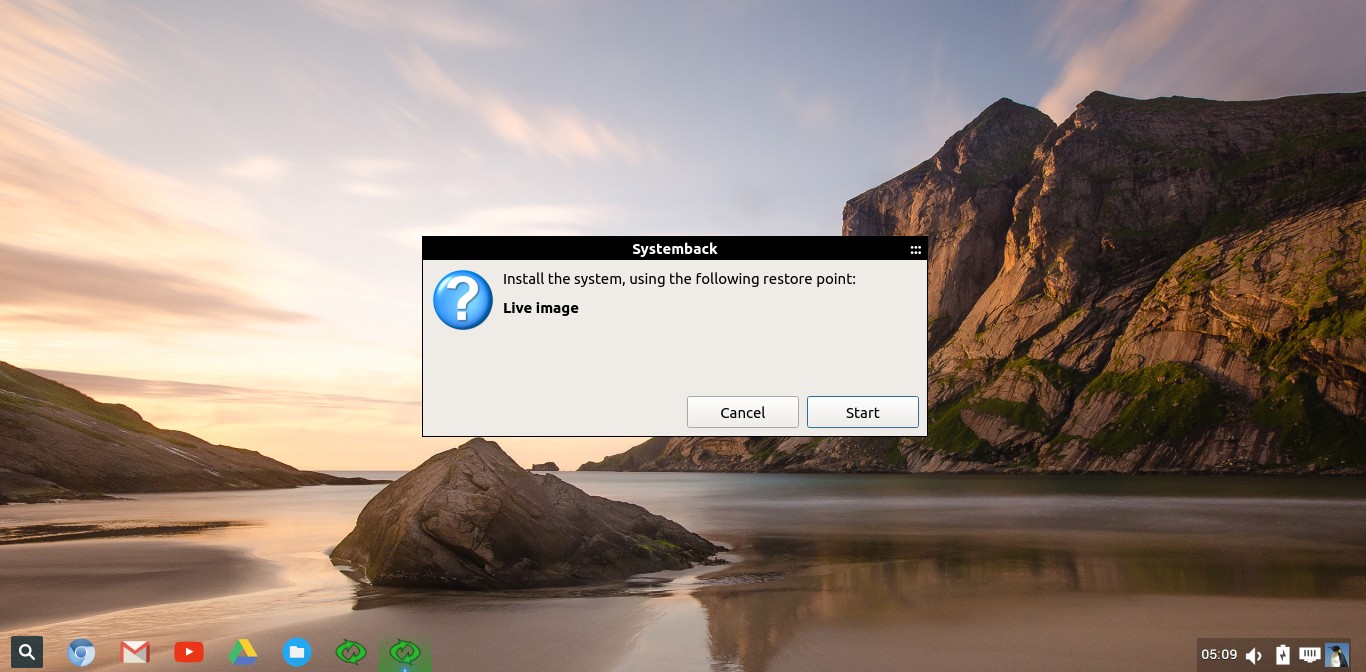Screen dimensions: 1366x672
Task: Select the active highlighted Systemback shelf icon
Action: click(405, 653)
